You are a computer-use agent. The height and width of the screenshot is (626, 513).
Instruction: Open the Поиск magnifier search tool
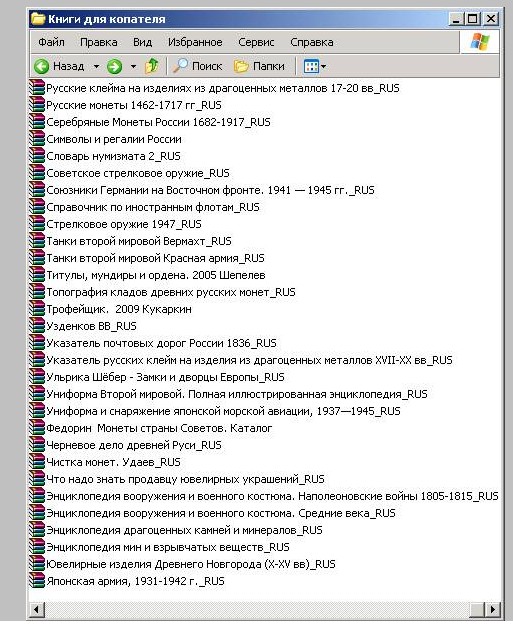click(198, 66)
